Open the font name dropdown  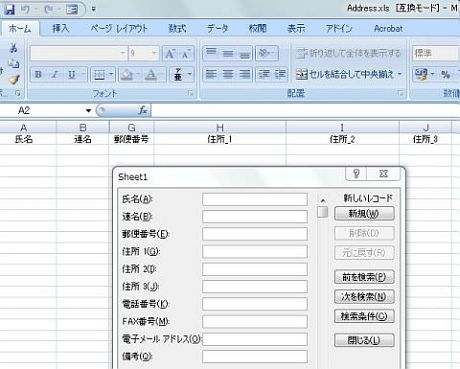point(122,53)
